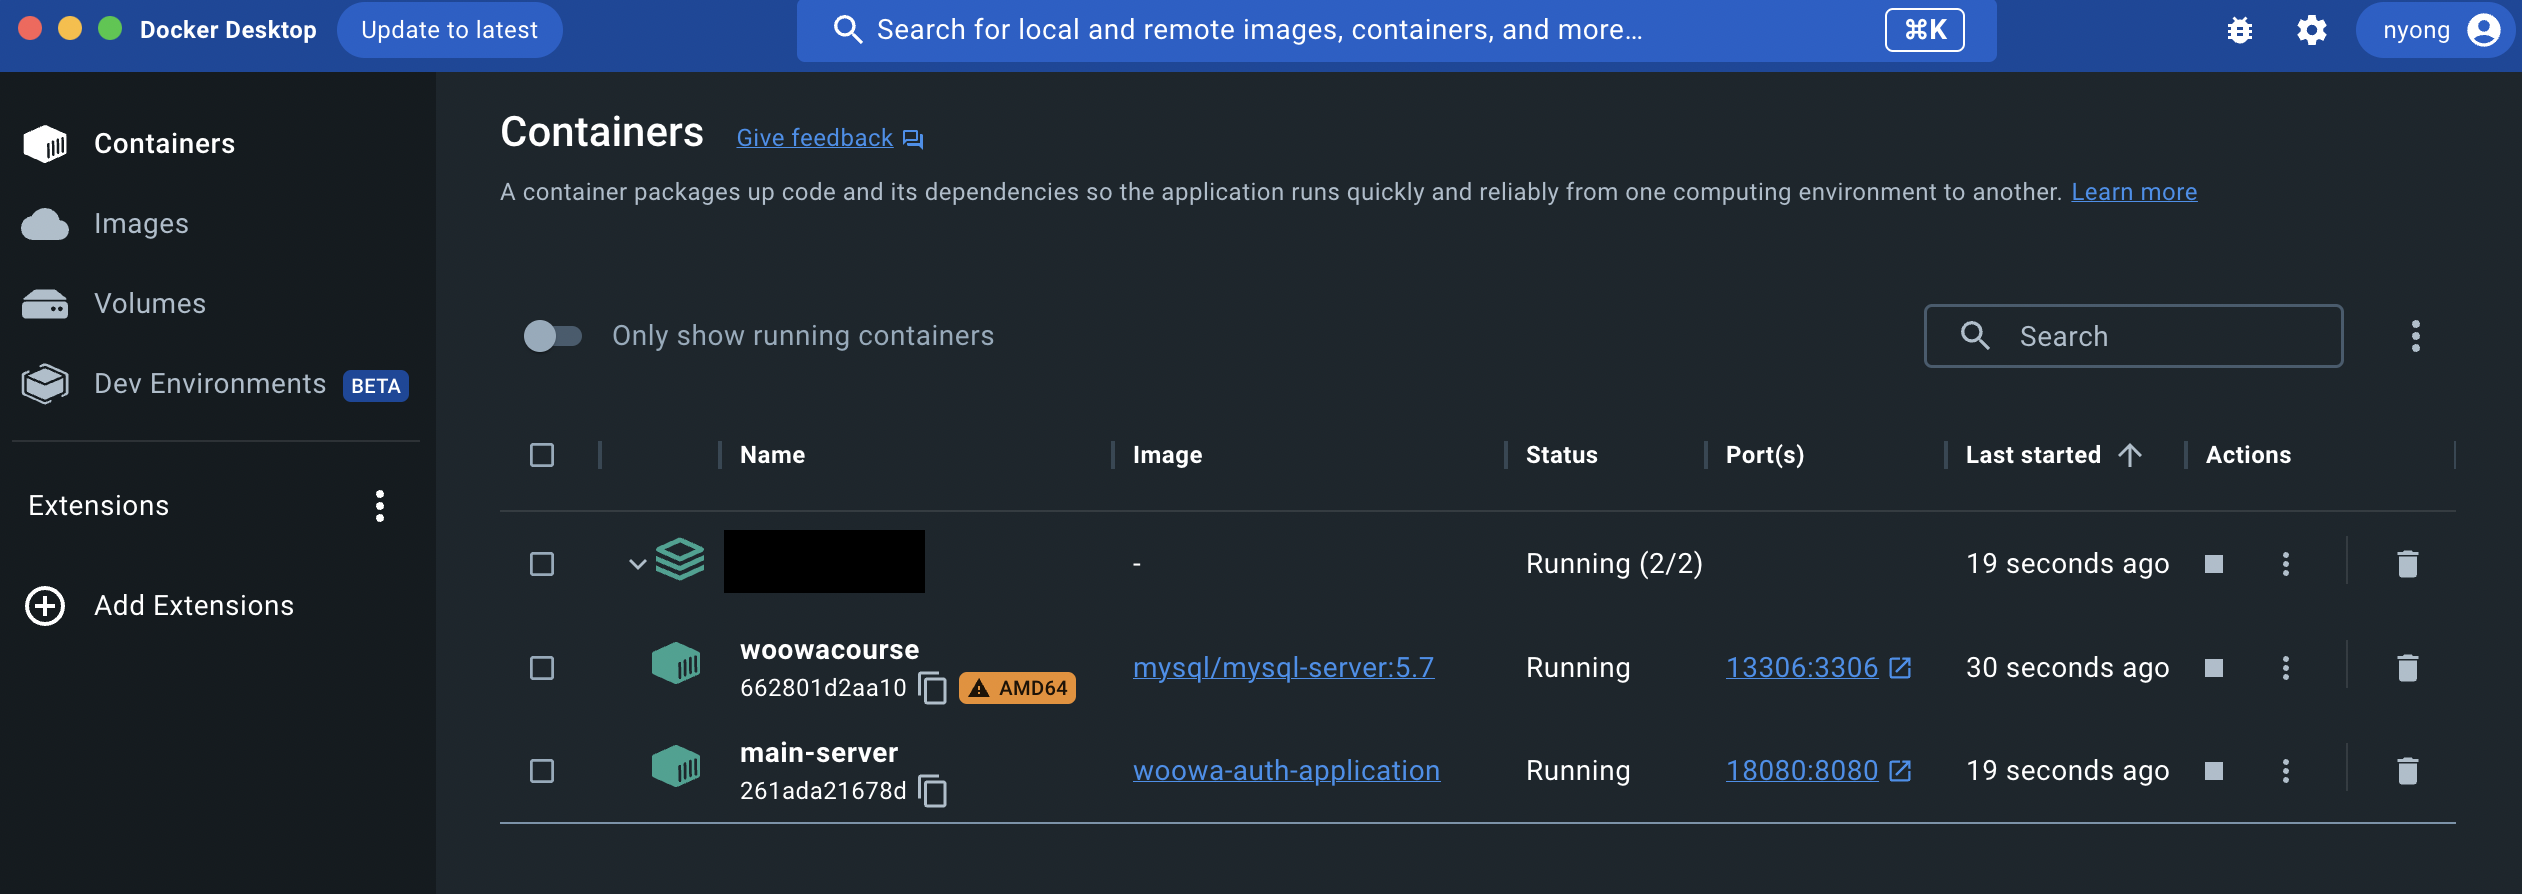Open the settings gear icon
Screen dimensions: 2522x894
click(2312, 30)
